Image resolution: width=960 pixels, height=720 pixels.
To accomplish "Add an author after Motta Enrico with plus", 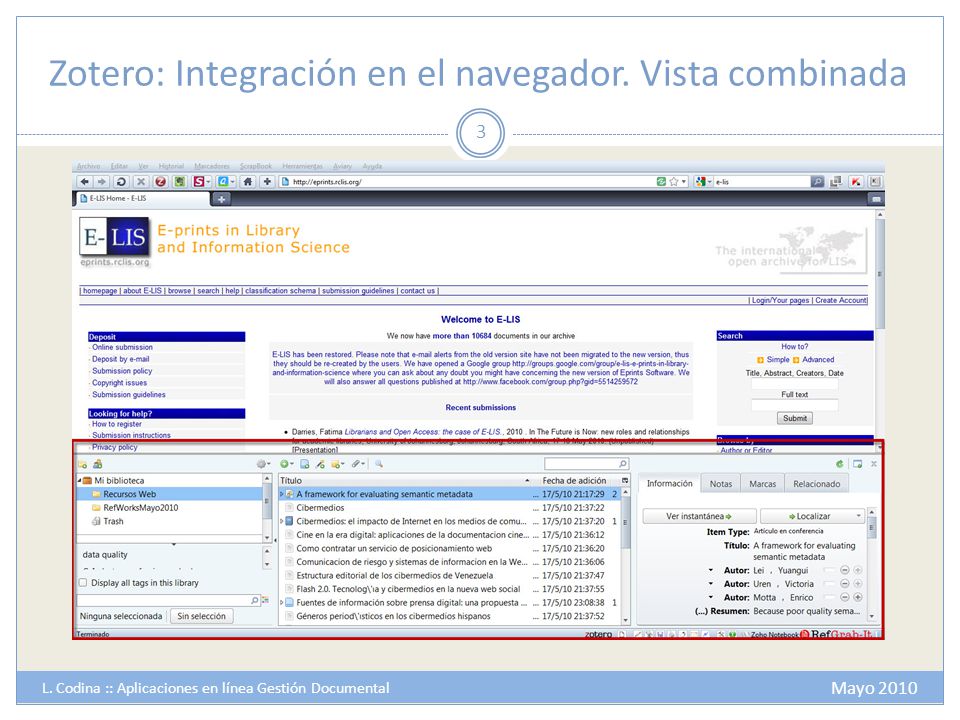I will coord(858,597).
